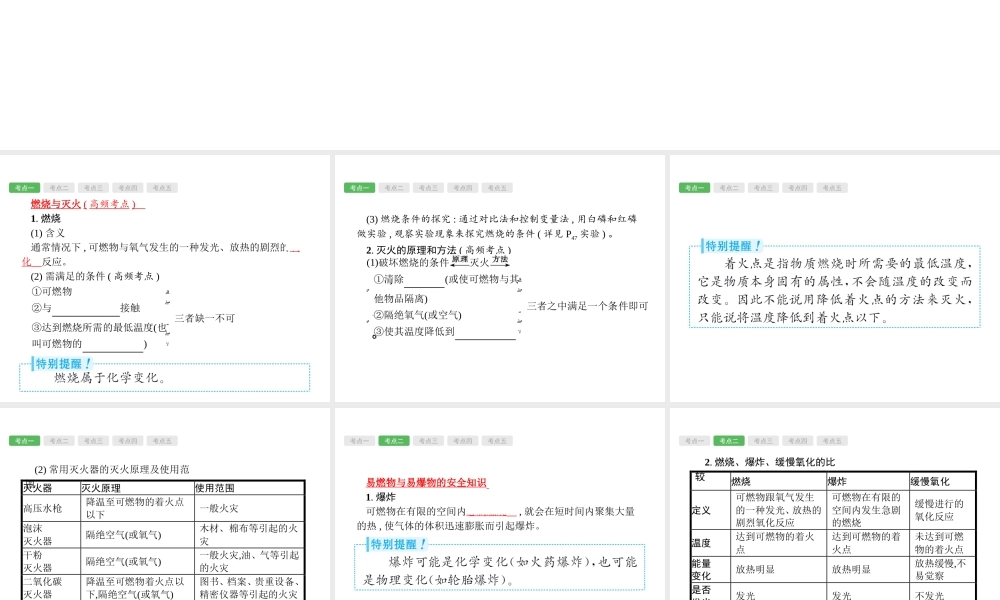
Task: Select 考点三 tab on the 燃烧与灭火 slide
Action: (x=93, y=187)
